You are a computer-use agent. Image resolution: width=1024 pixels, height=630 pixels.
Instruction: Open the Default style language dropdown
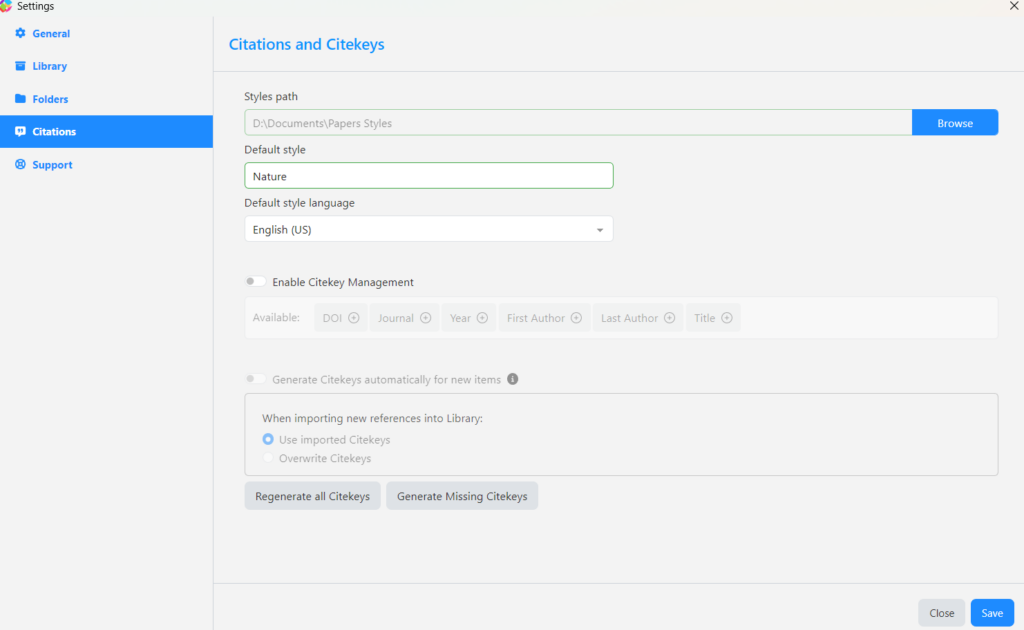click(x=428, y=230)
